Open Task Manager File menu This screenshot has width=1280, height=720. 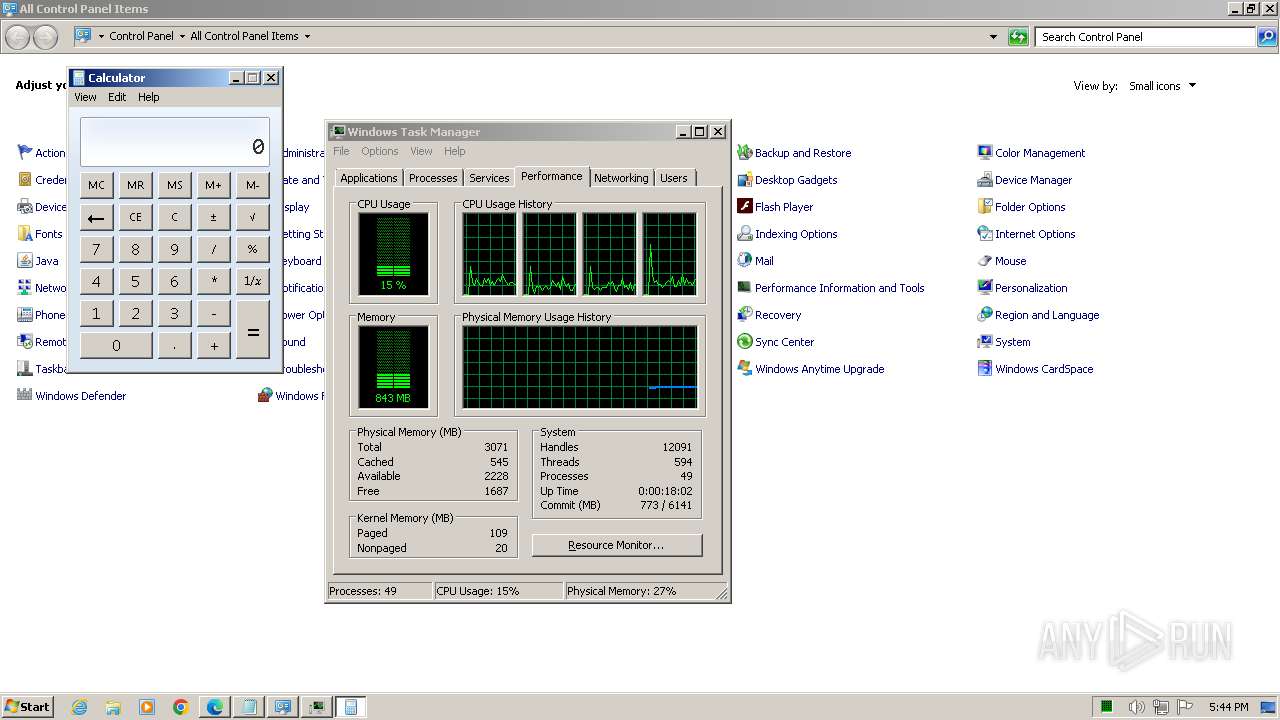click(x=341, y=151)
